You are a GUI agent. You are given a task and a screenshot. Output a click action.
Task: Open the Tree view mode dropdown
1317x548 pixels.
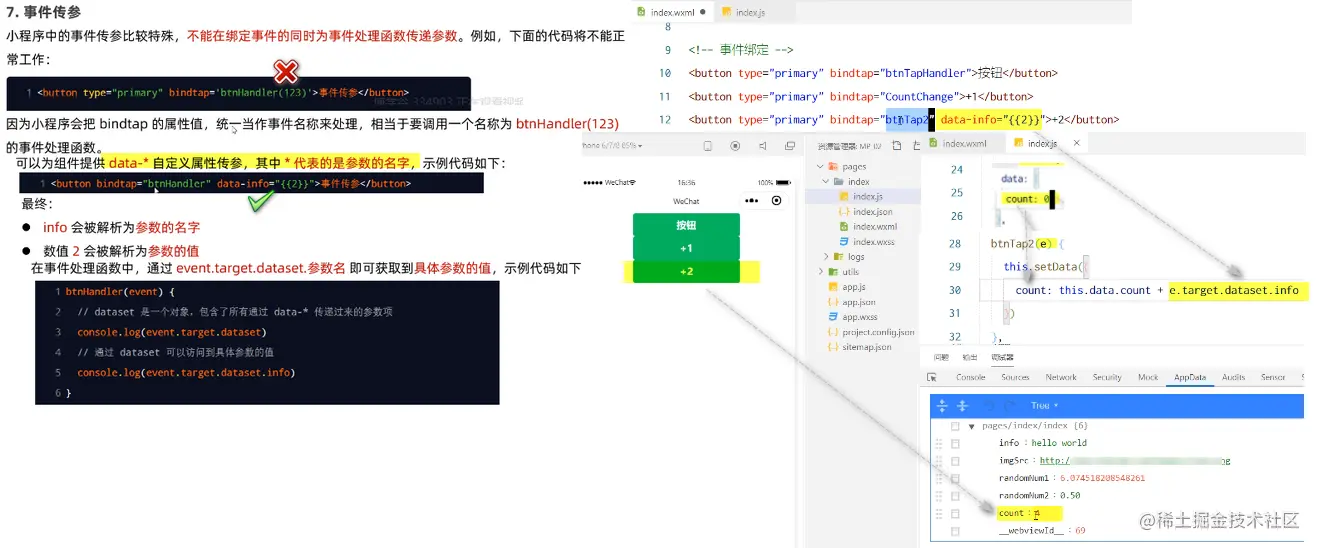[x=1046, y=405]
